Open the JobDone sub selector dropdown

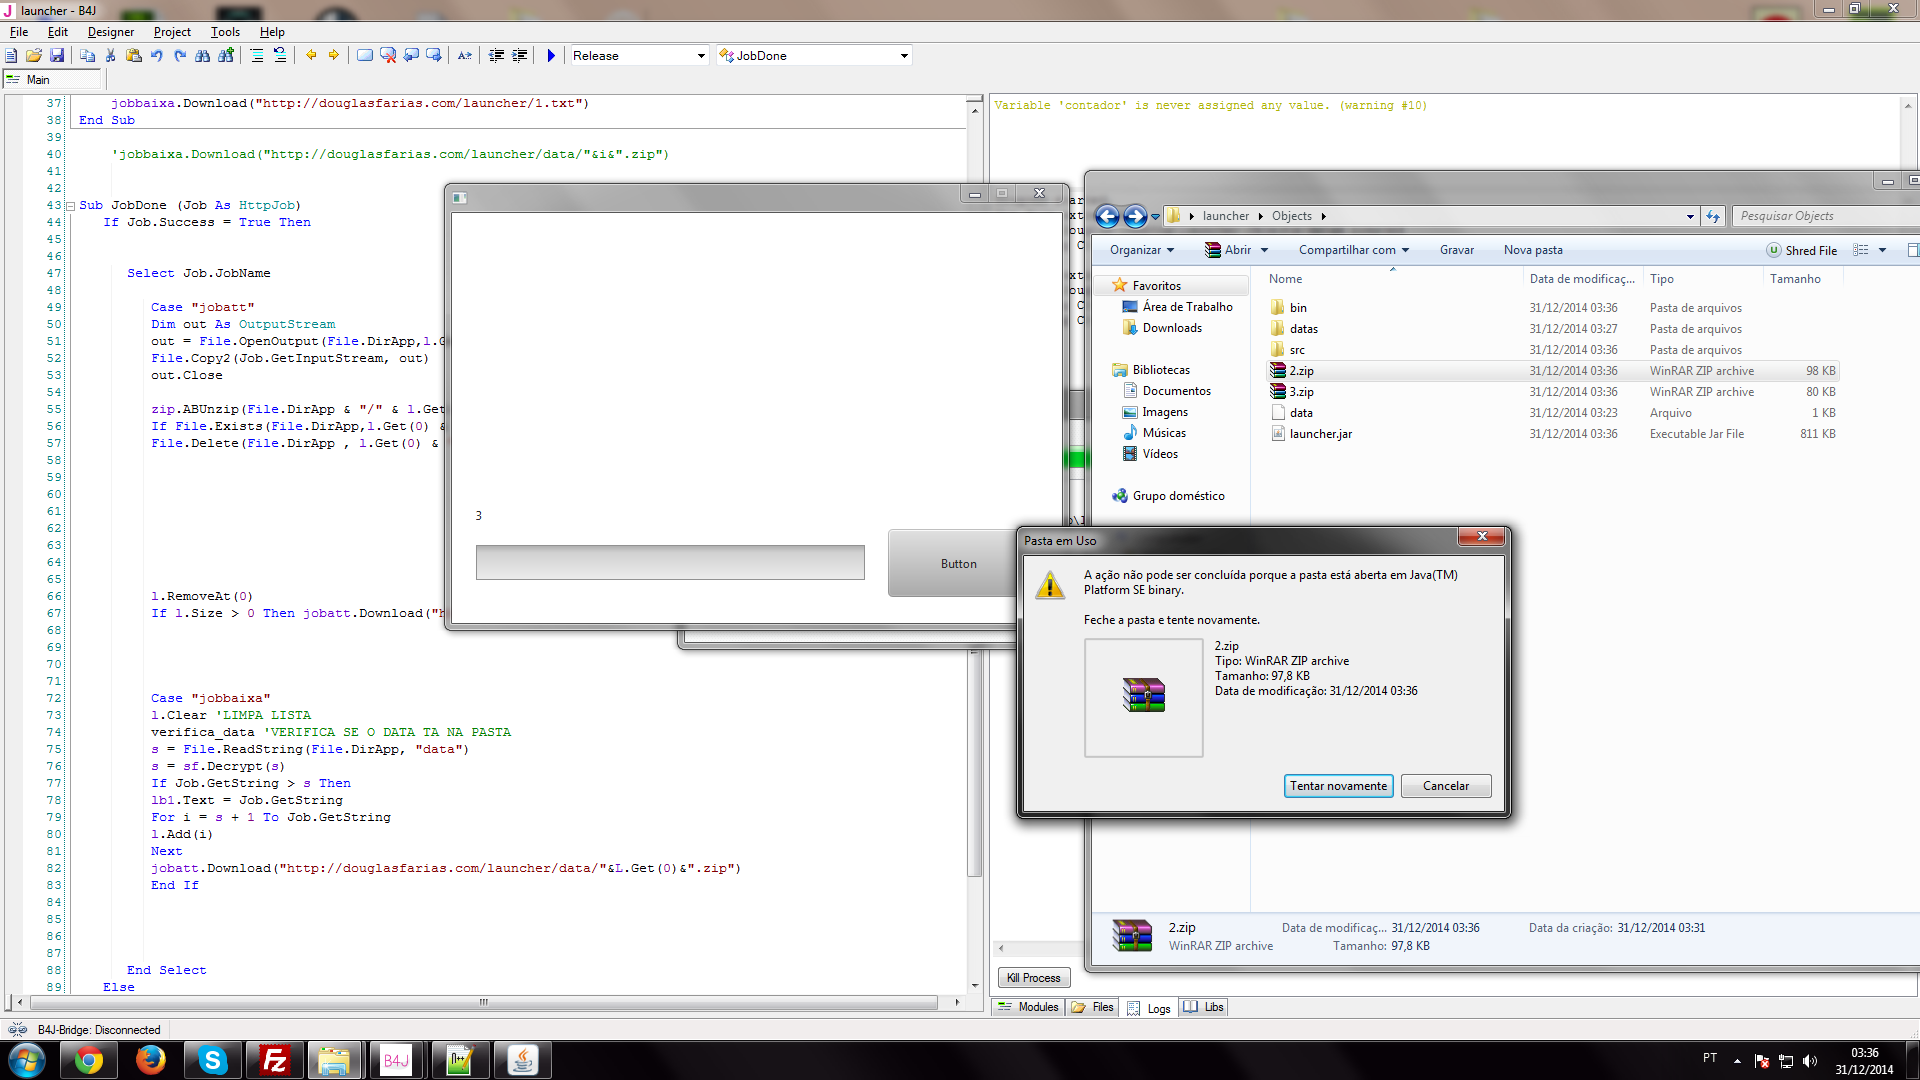[x=903, y=56]
